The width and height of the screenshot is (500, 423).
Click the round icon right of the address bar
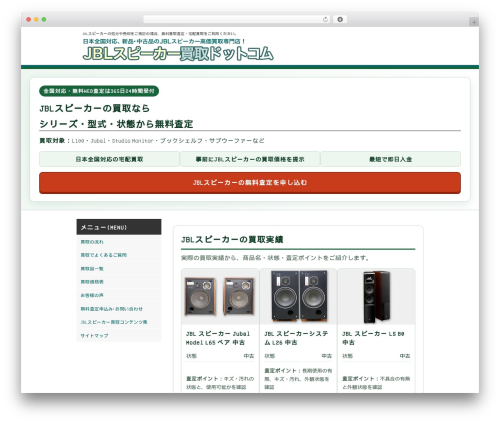pyautogui.click(x=340, y=19)
